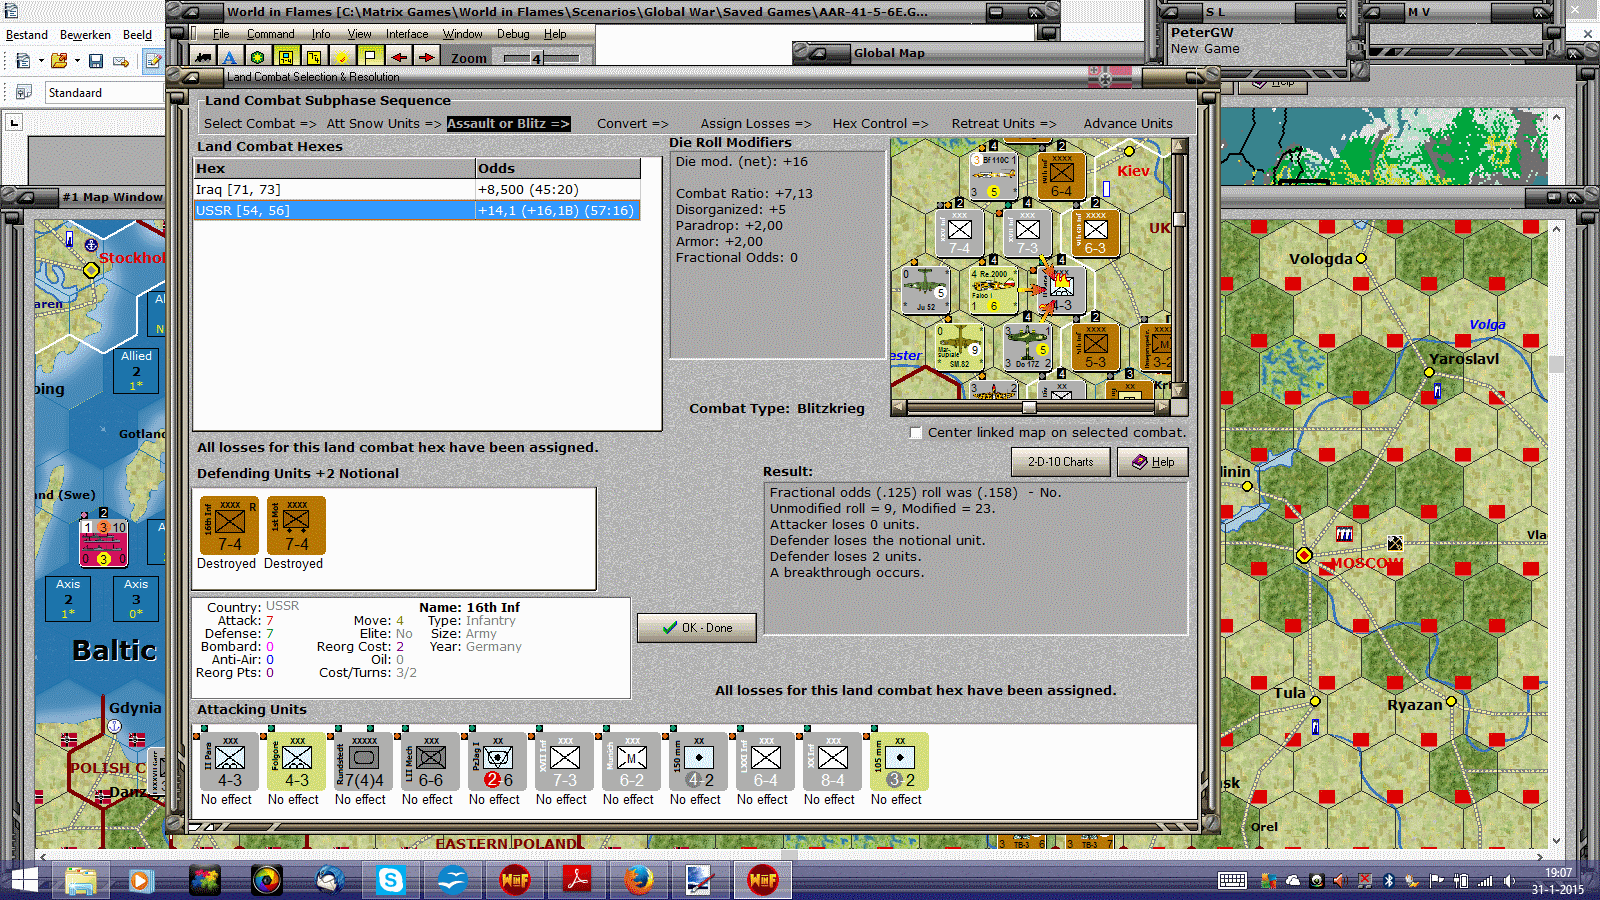Click the system tray clock
Screen dimensions: 1600x900
(1558, 881)
